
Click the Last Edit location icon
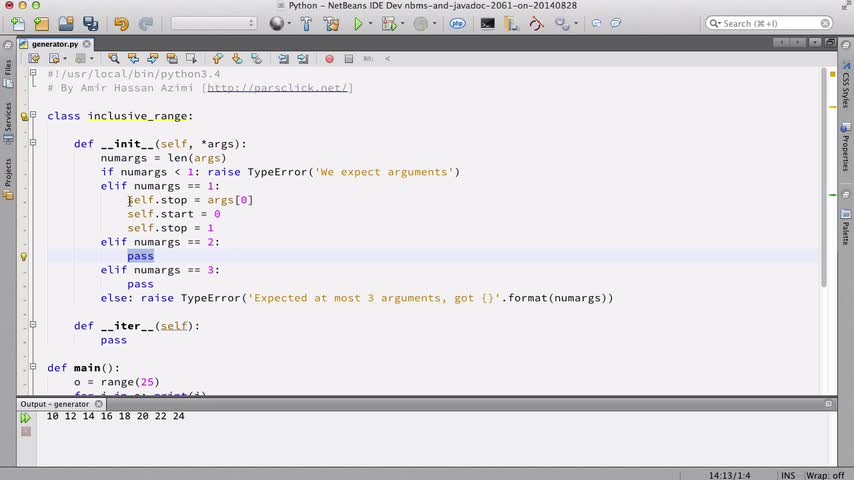(x=34, y=58)
